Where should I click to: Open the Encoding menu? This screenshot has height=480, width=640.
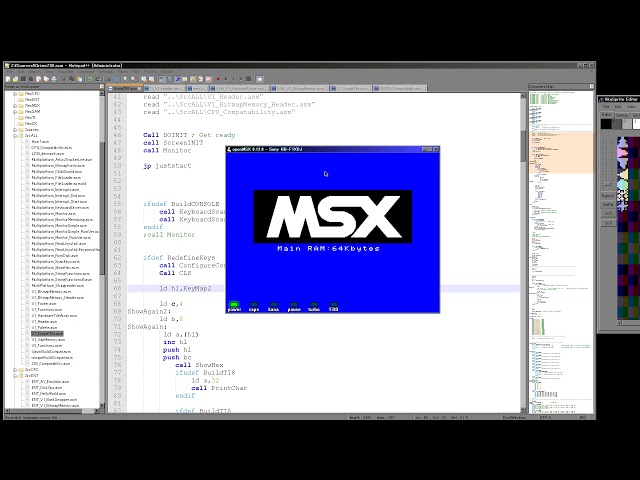pyautogui.click(x=65, y=71)
